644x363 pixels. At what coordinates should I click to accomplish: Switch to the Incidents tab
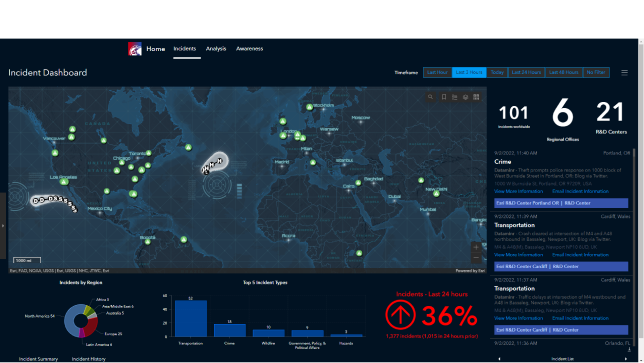185,48
